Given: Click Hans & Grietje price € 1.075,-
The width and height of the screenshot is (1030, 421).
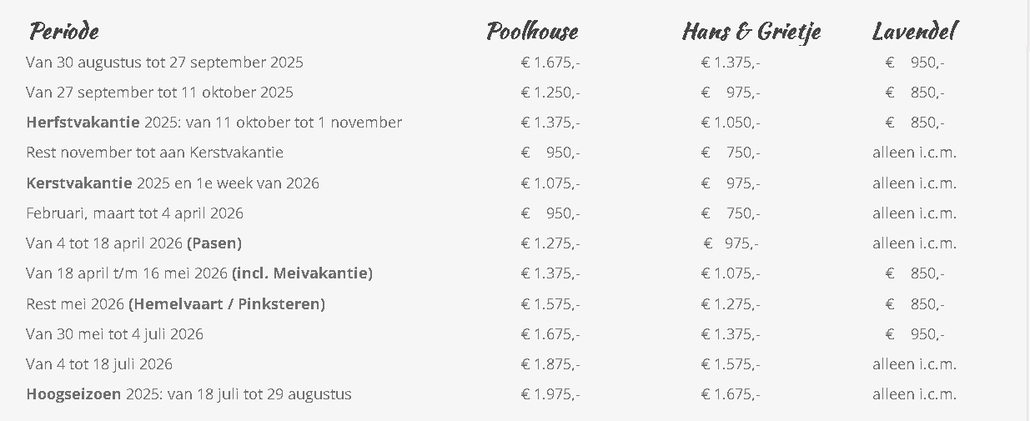Looking at the screenshot, I should tap(730, 273).
